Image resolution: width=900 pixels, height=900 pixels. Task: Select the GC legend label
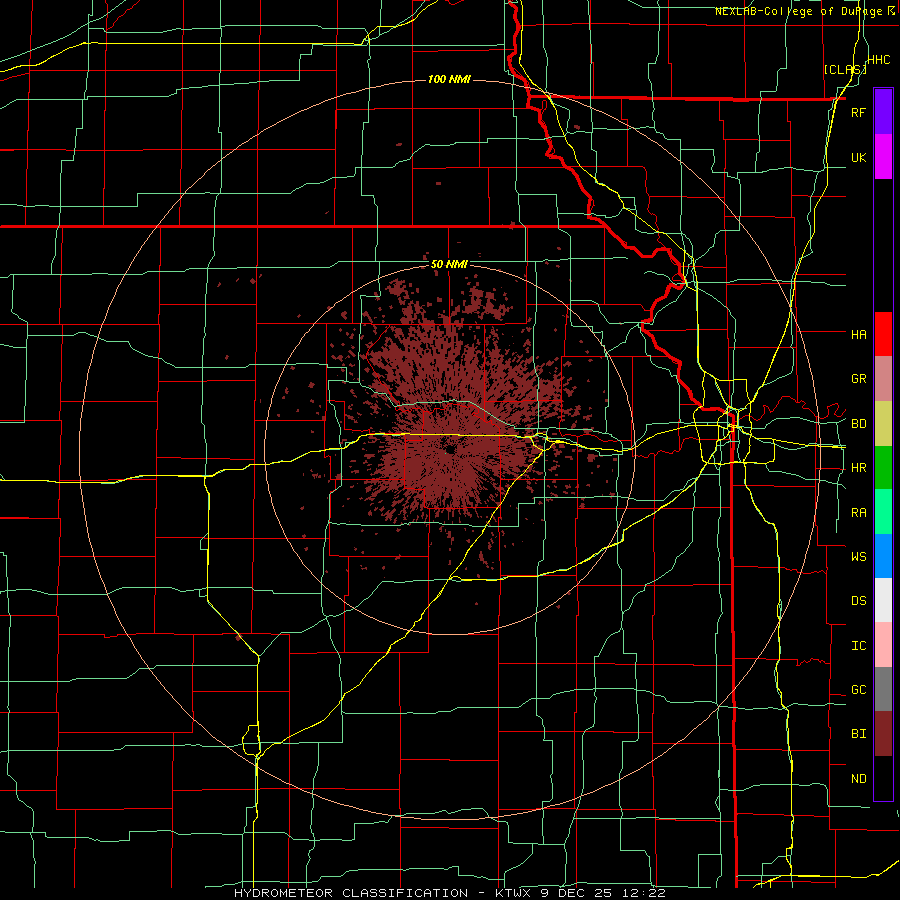pos(858,690)
